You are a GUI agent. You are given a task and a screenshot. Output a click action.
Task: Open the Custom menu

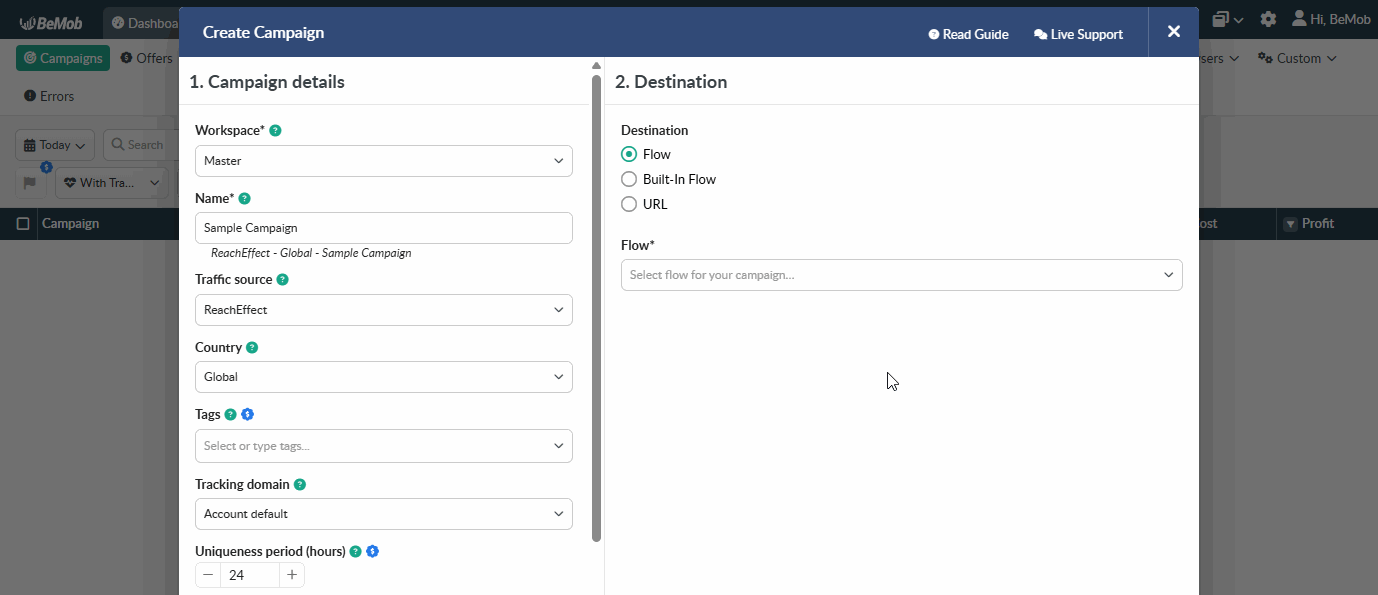click(1297, 58)
